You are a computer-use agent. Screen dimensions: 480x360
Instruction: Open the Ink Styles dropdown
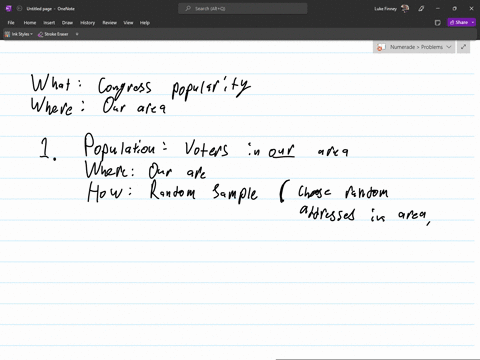(x=19, y=34)
